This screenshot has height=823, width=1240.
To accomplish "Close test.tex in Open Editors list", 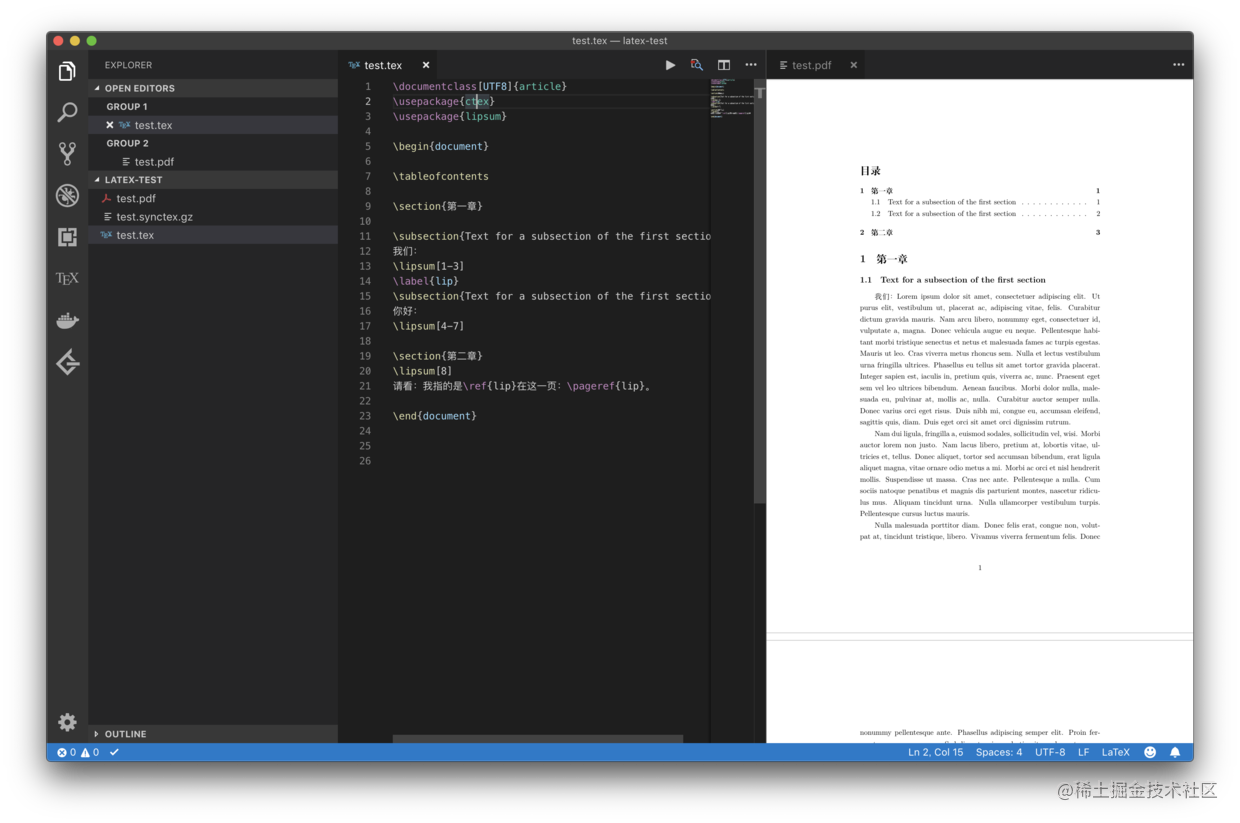I will tap(110, 125).
